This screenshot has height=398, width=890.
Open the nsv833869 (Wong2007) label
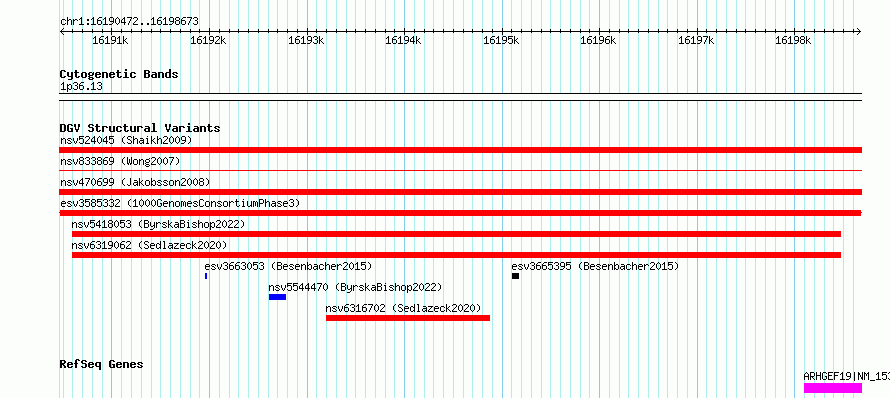click(120, 161)
